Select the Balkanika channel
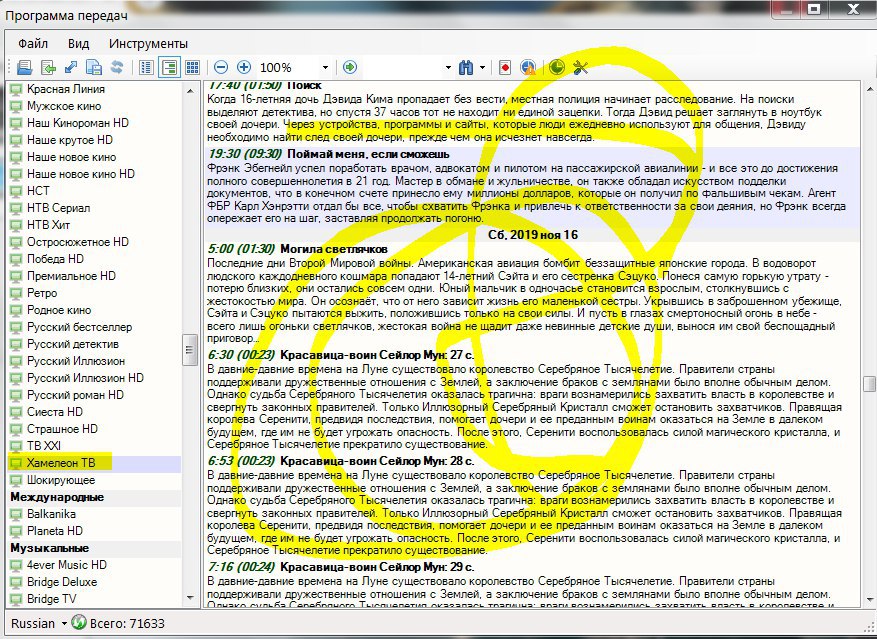This screenshot has height=639, width=877. (51, 514)
